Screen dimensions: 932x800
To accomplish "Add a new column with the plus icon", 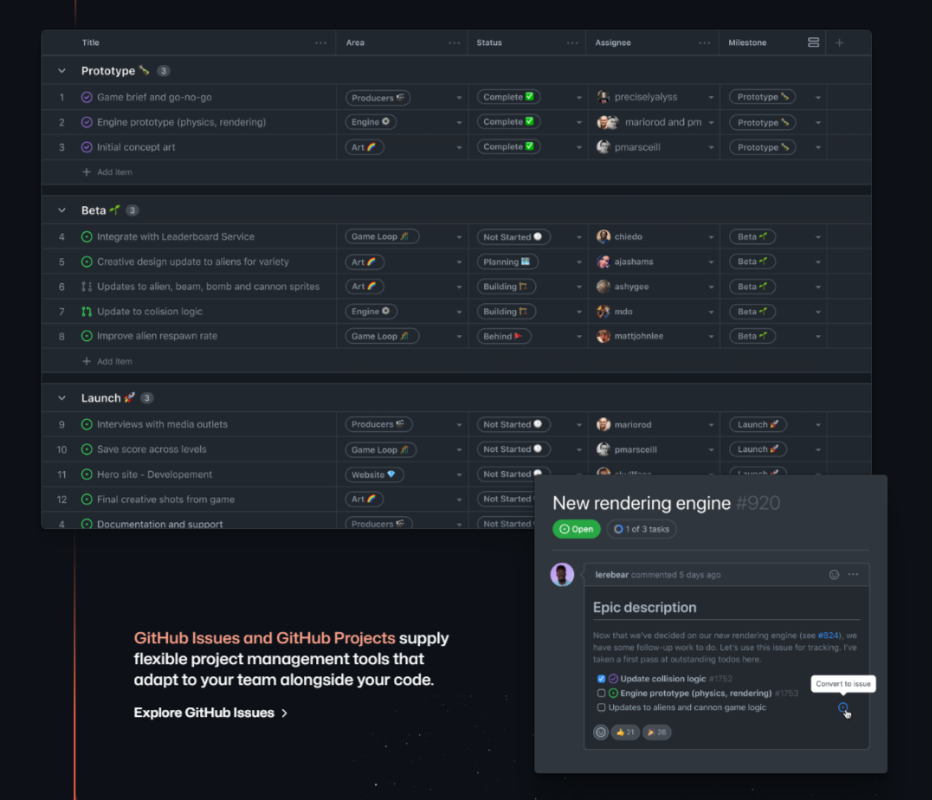I will (x=839, y=43).
